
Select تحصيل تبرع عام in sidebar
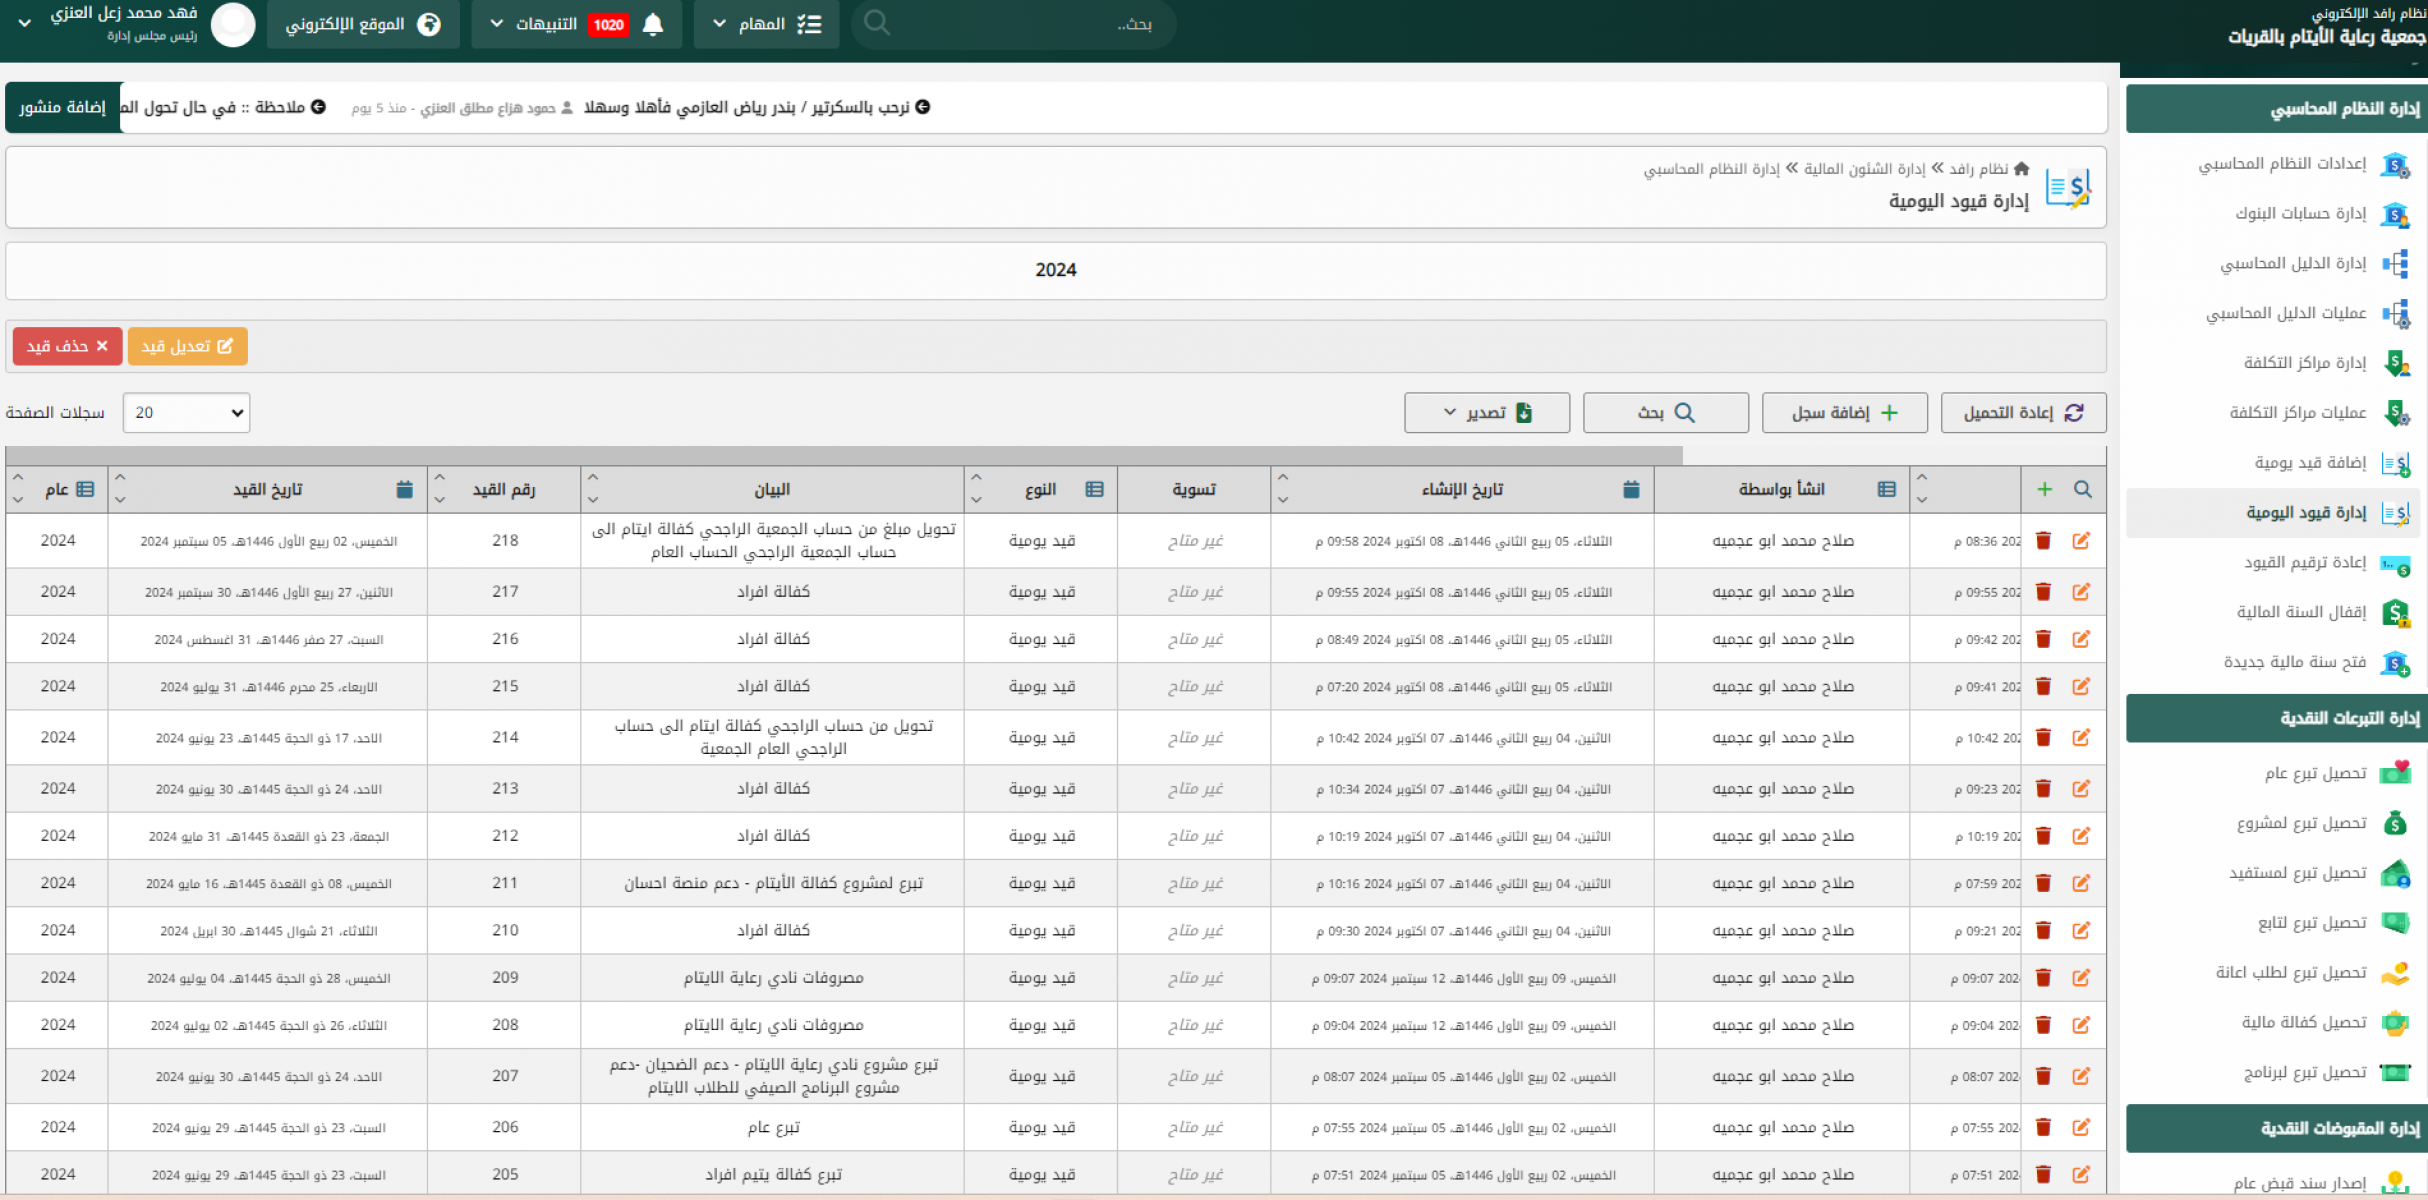[2314, 773]
